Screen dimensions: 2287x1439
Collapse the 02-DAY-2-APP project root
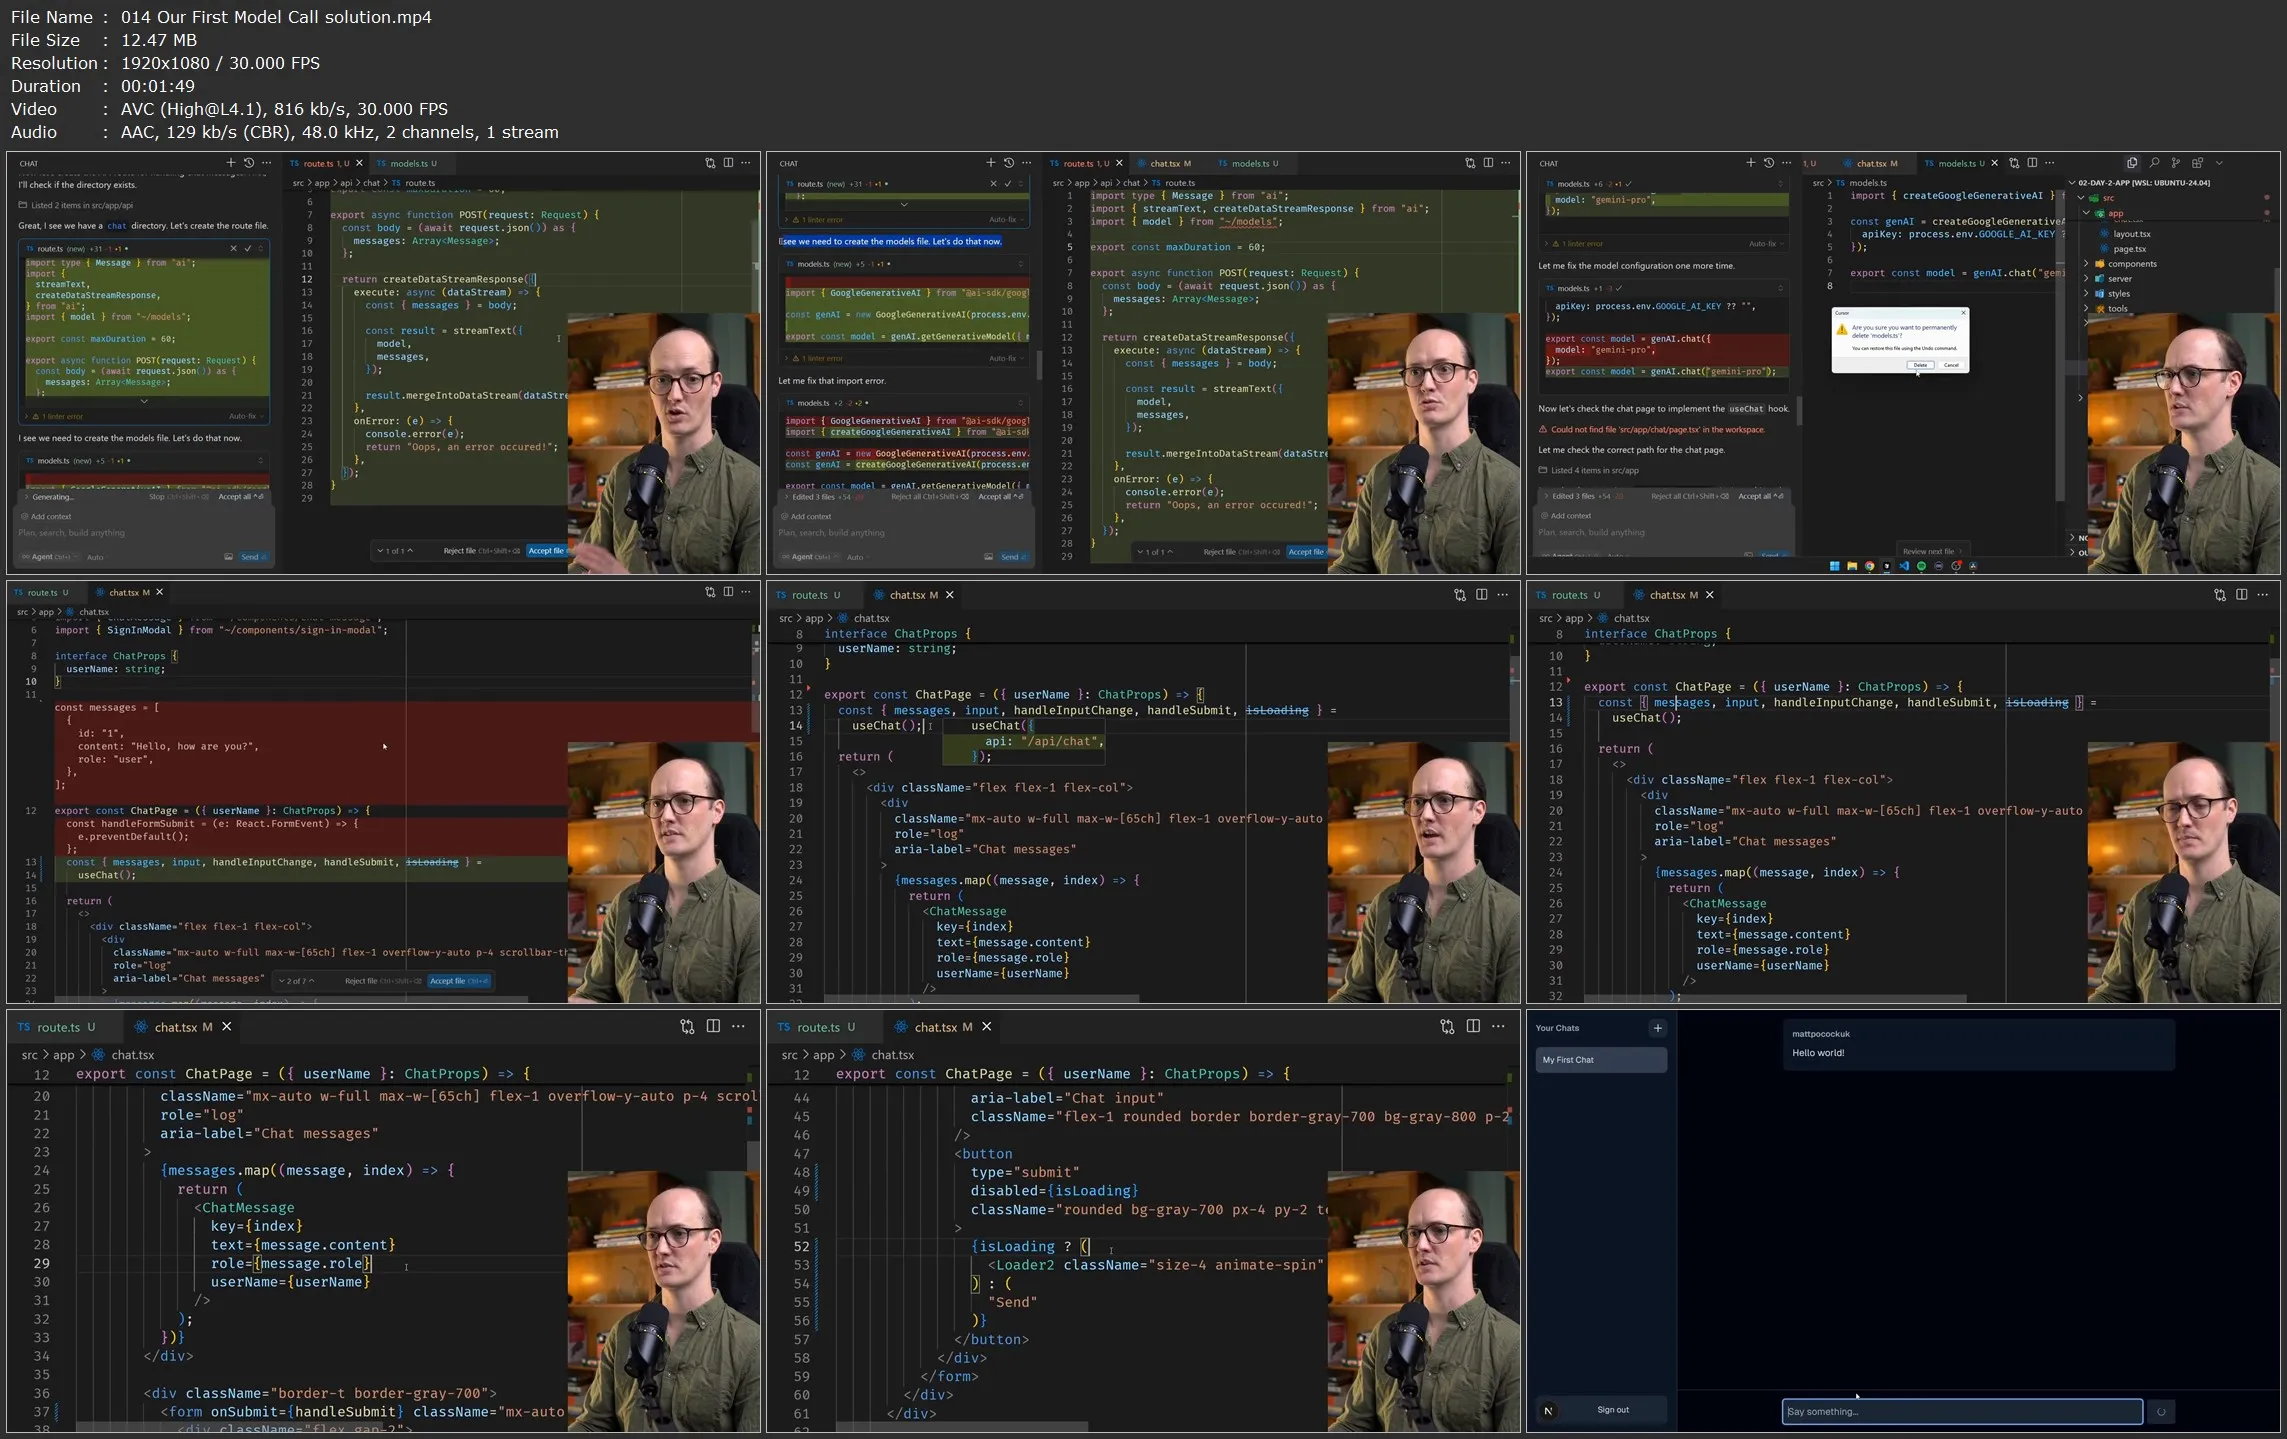point(2072,183)
